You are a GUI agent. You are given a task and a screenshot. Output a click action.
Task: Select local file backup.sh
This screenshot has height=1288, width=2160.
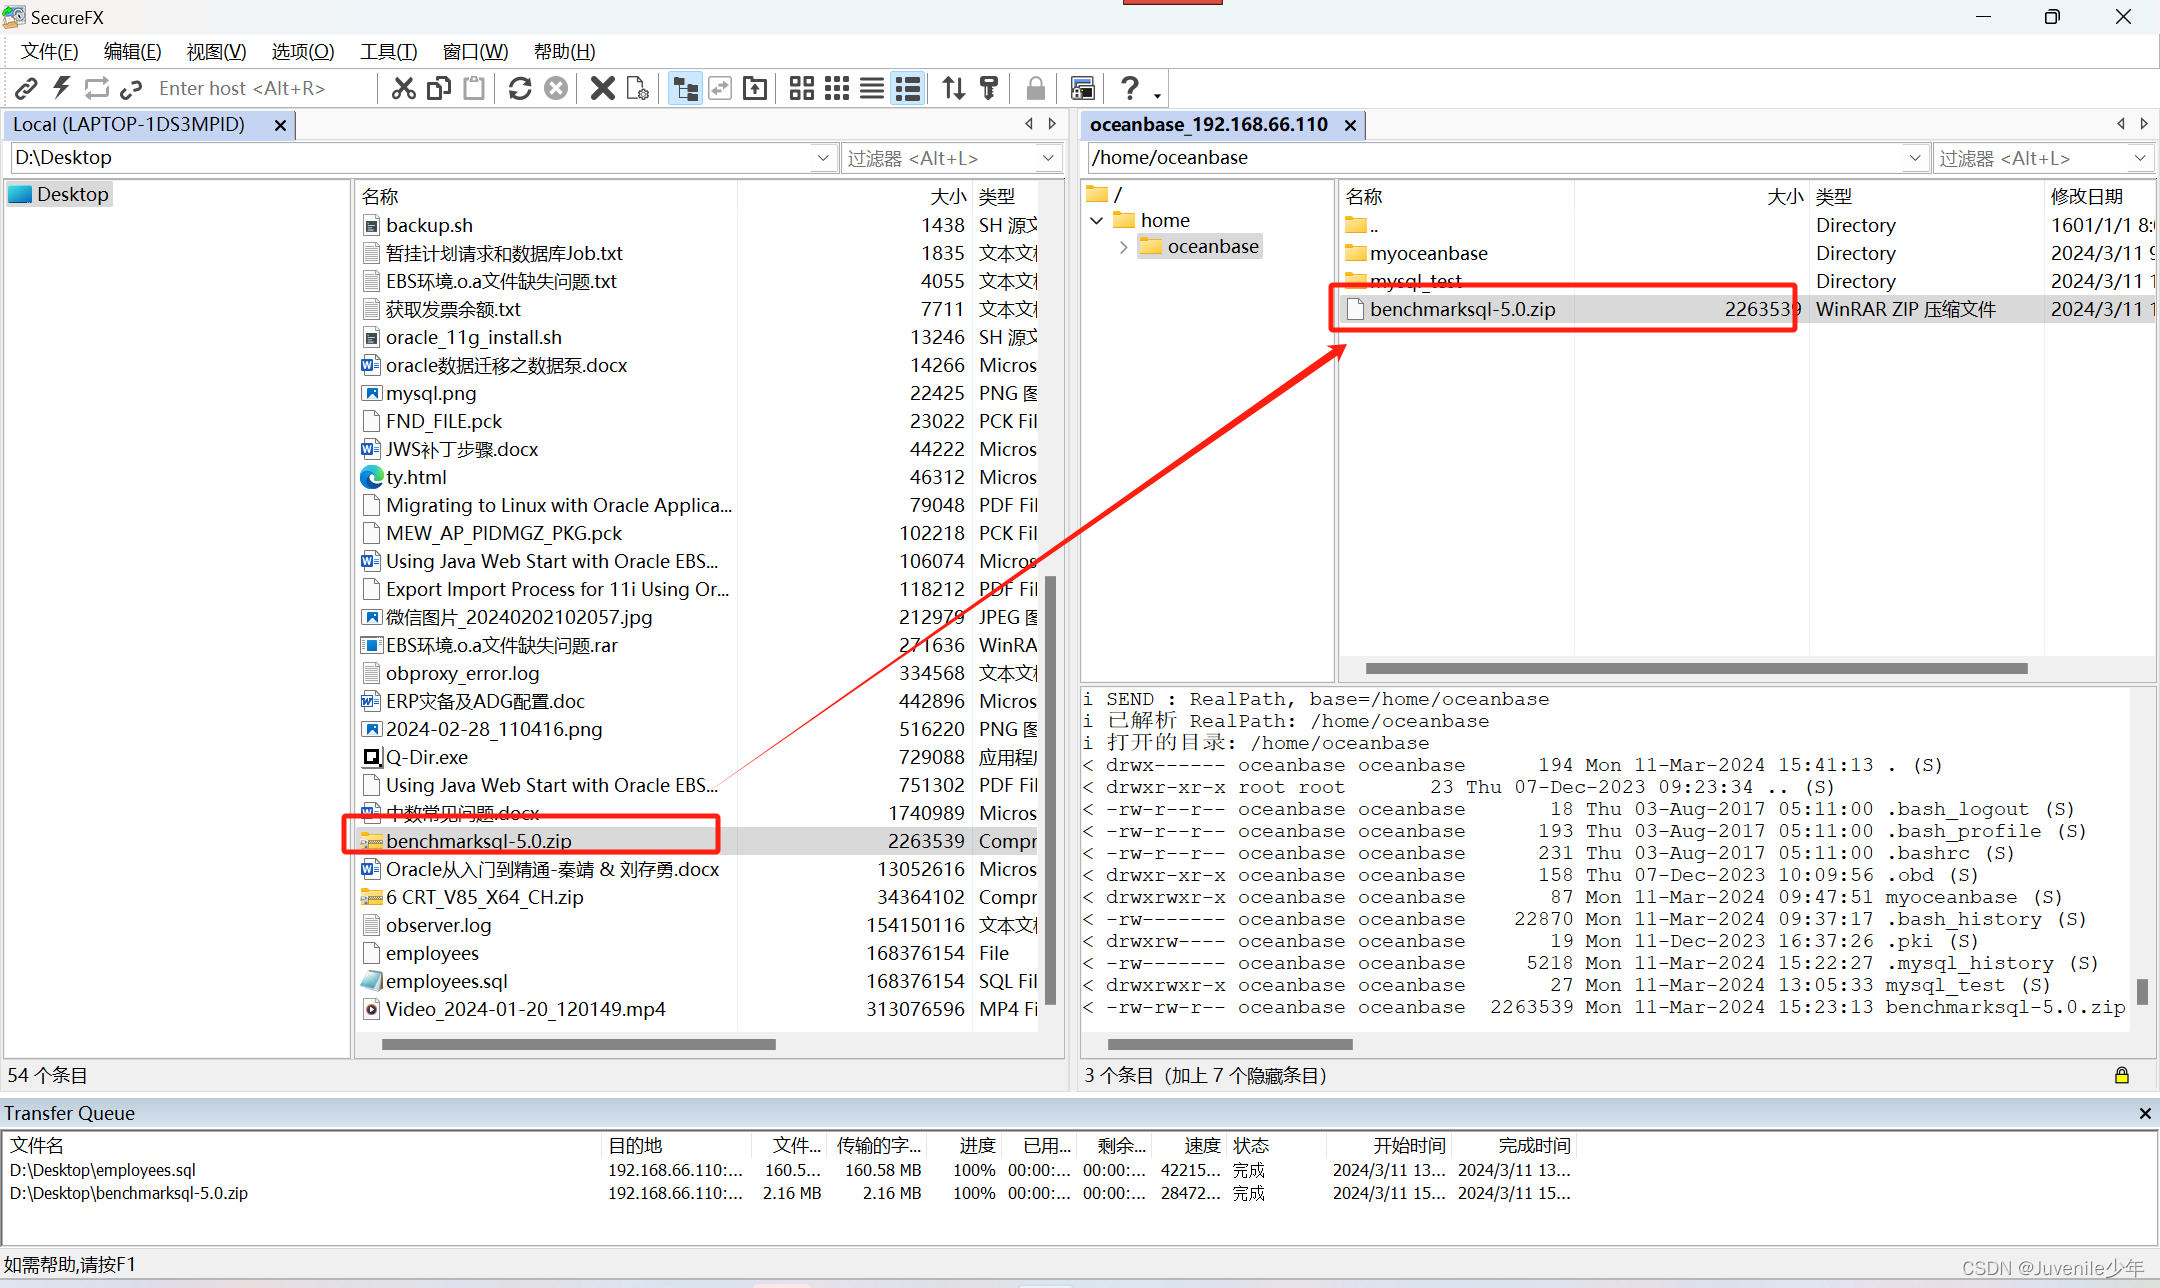tap(429, 226)
